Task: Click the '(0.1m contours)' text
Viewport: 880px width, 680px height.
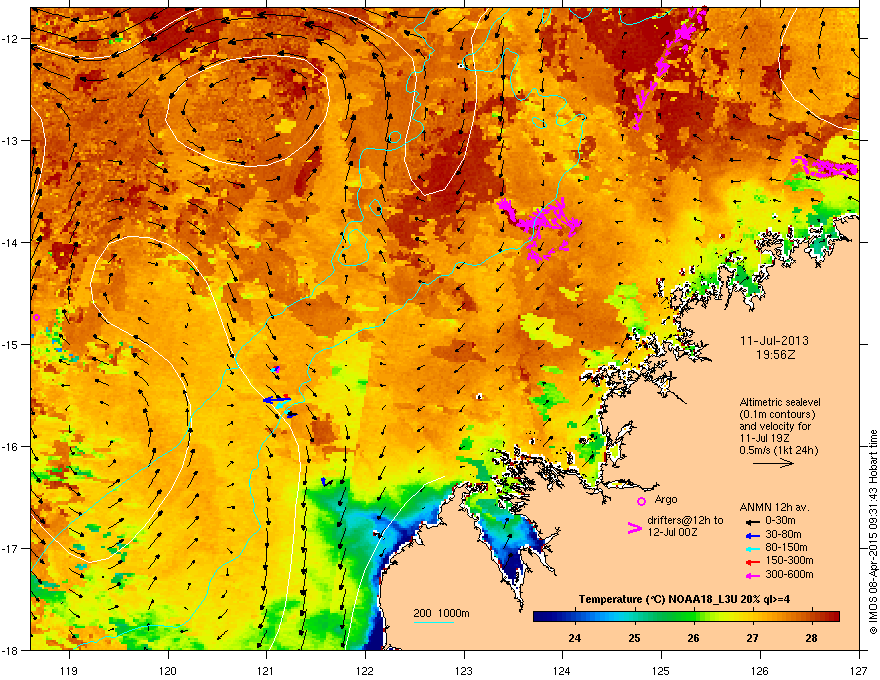Action: click(x=777, y=415)
